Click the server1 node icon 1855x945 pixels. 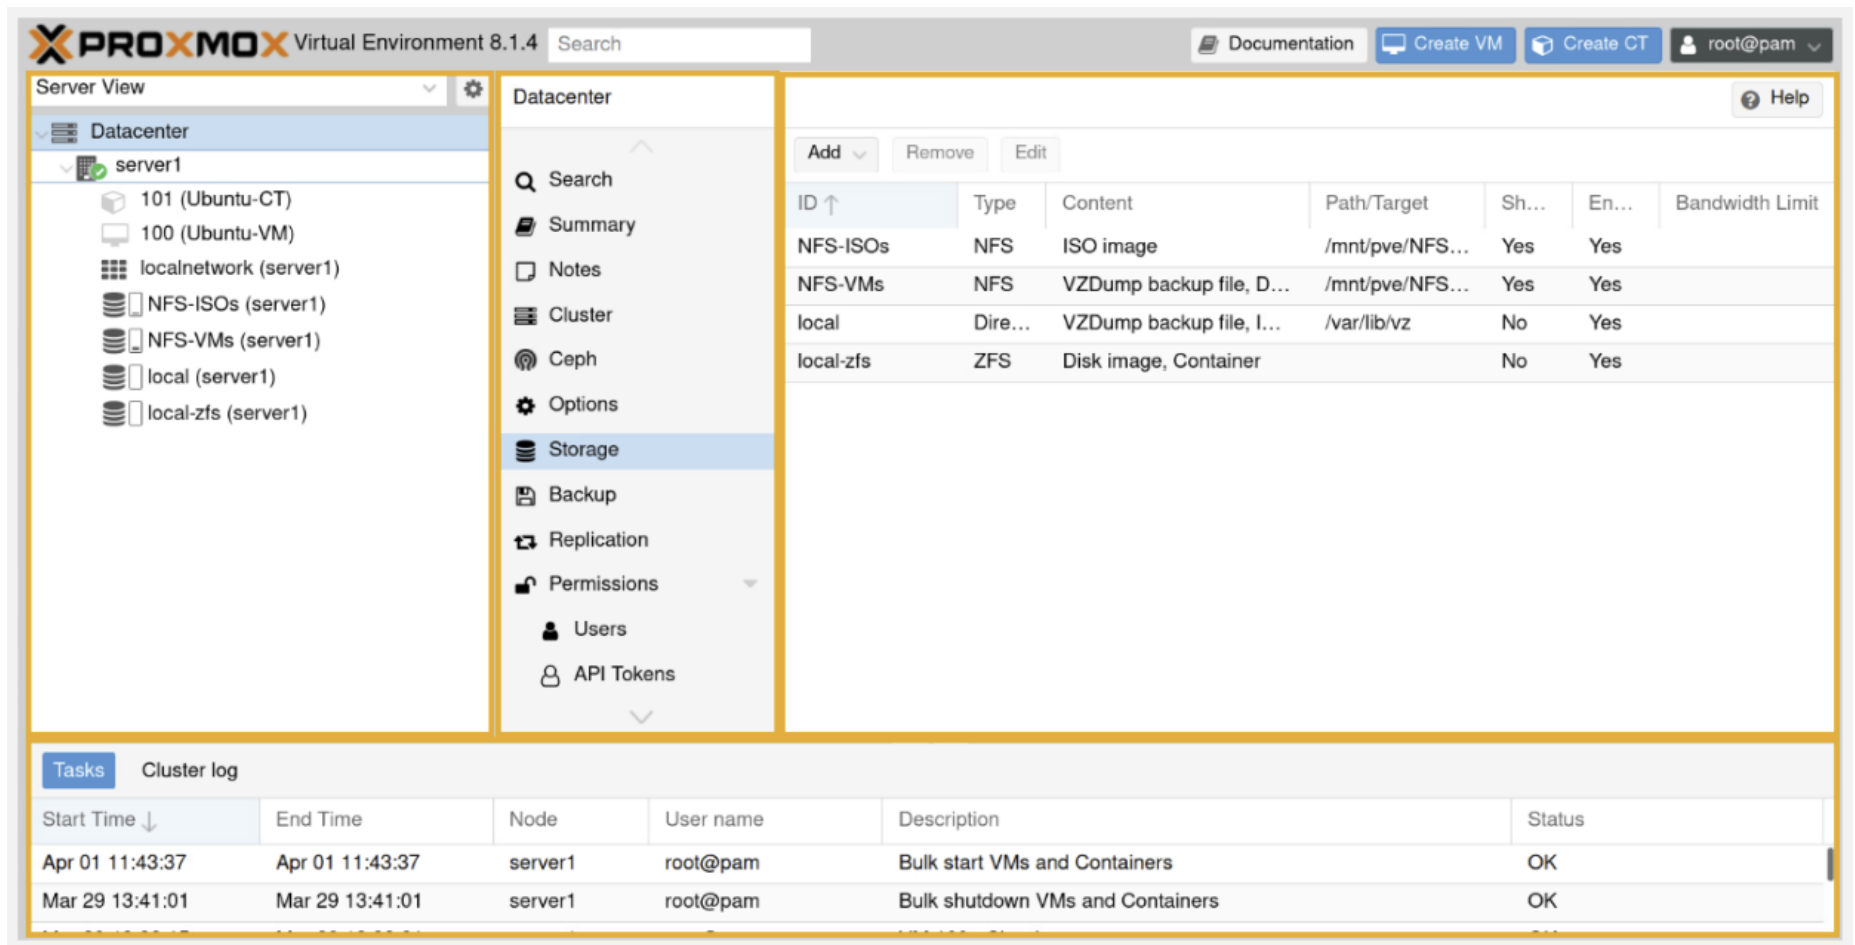tap(91, 167)
